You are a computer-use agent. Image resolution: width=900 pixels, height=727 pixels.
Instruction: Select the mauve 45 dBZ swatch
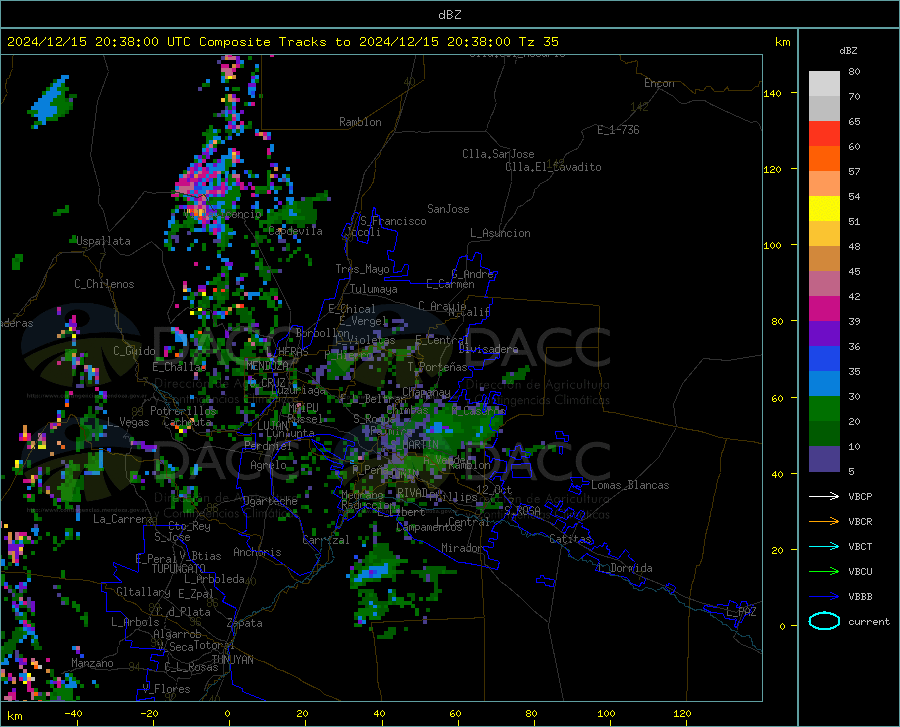pos(824,284)
